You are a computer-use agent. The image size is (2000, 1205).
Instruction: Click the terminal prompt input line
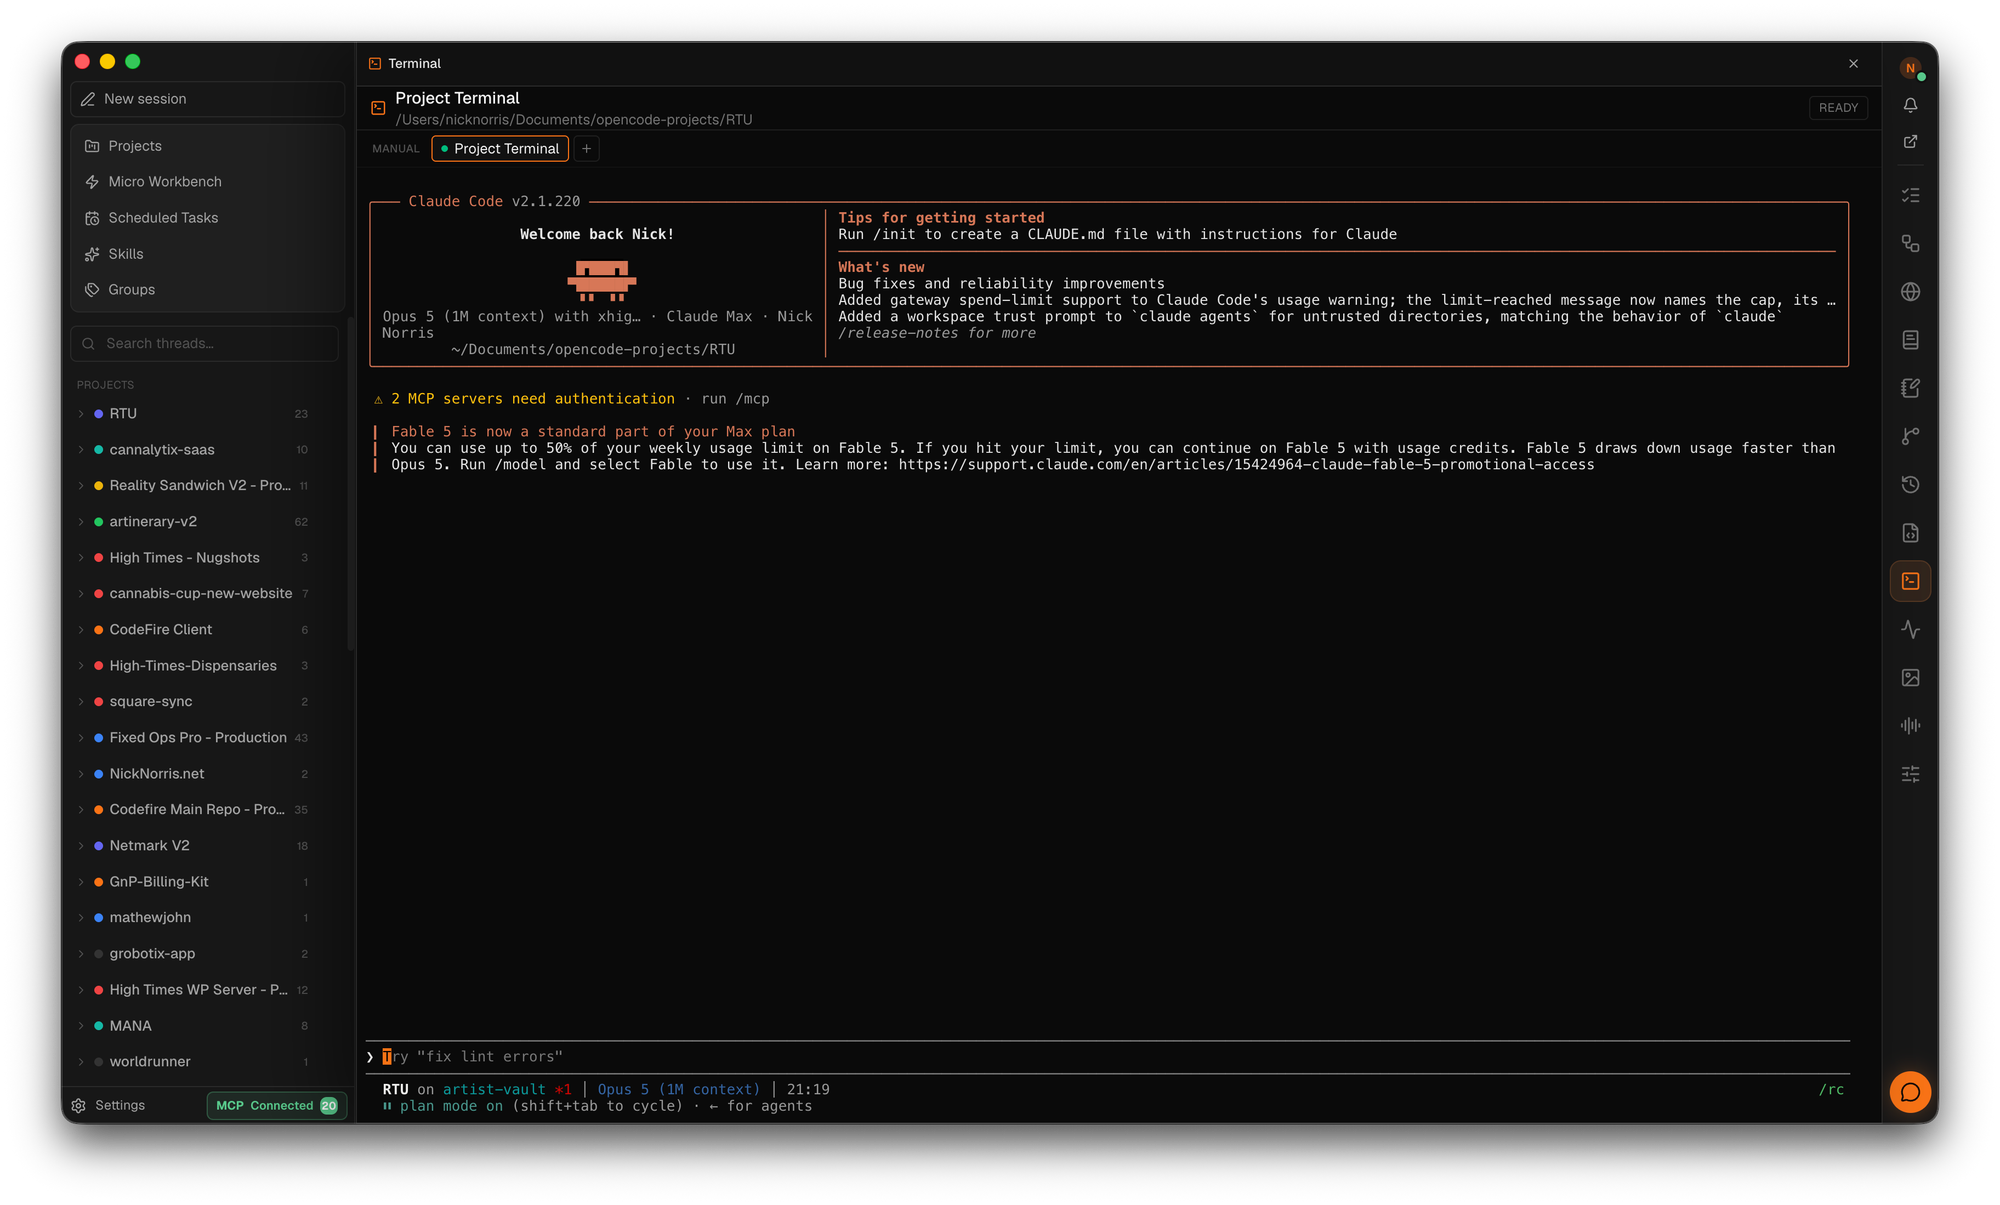(x=1108, y=1056)
